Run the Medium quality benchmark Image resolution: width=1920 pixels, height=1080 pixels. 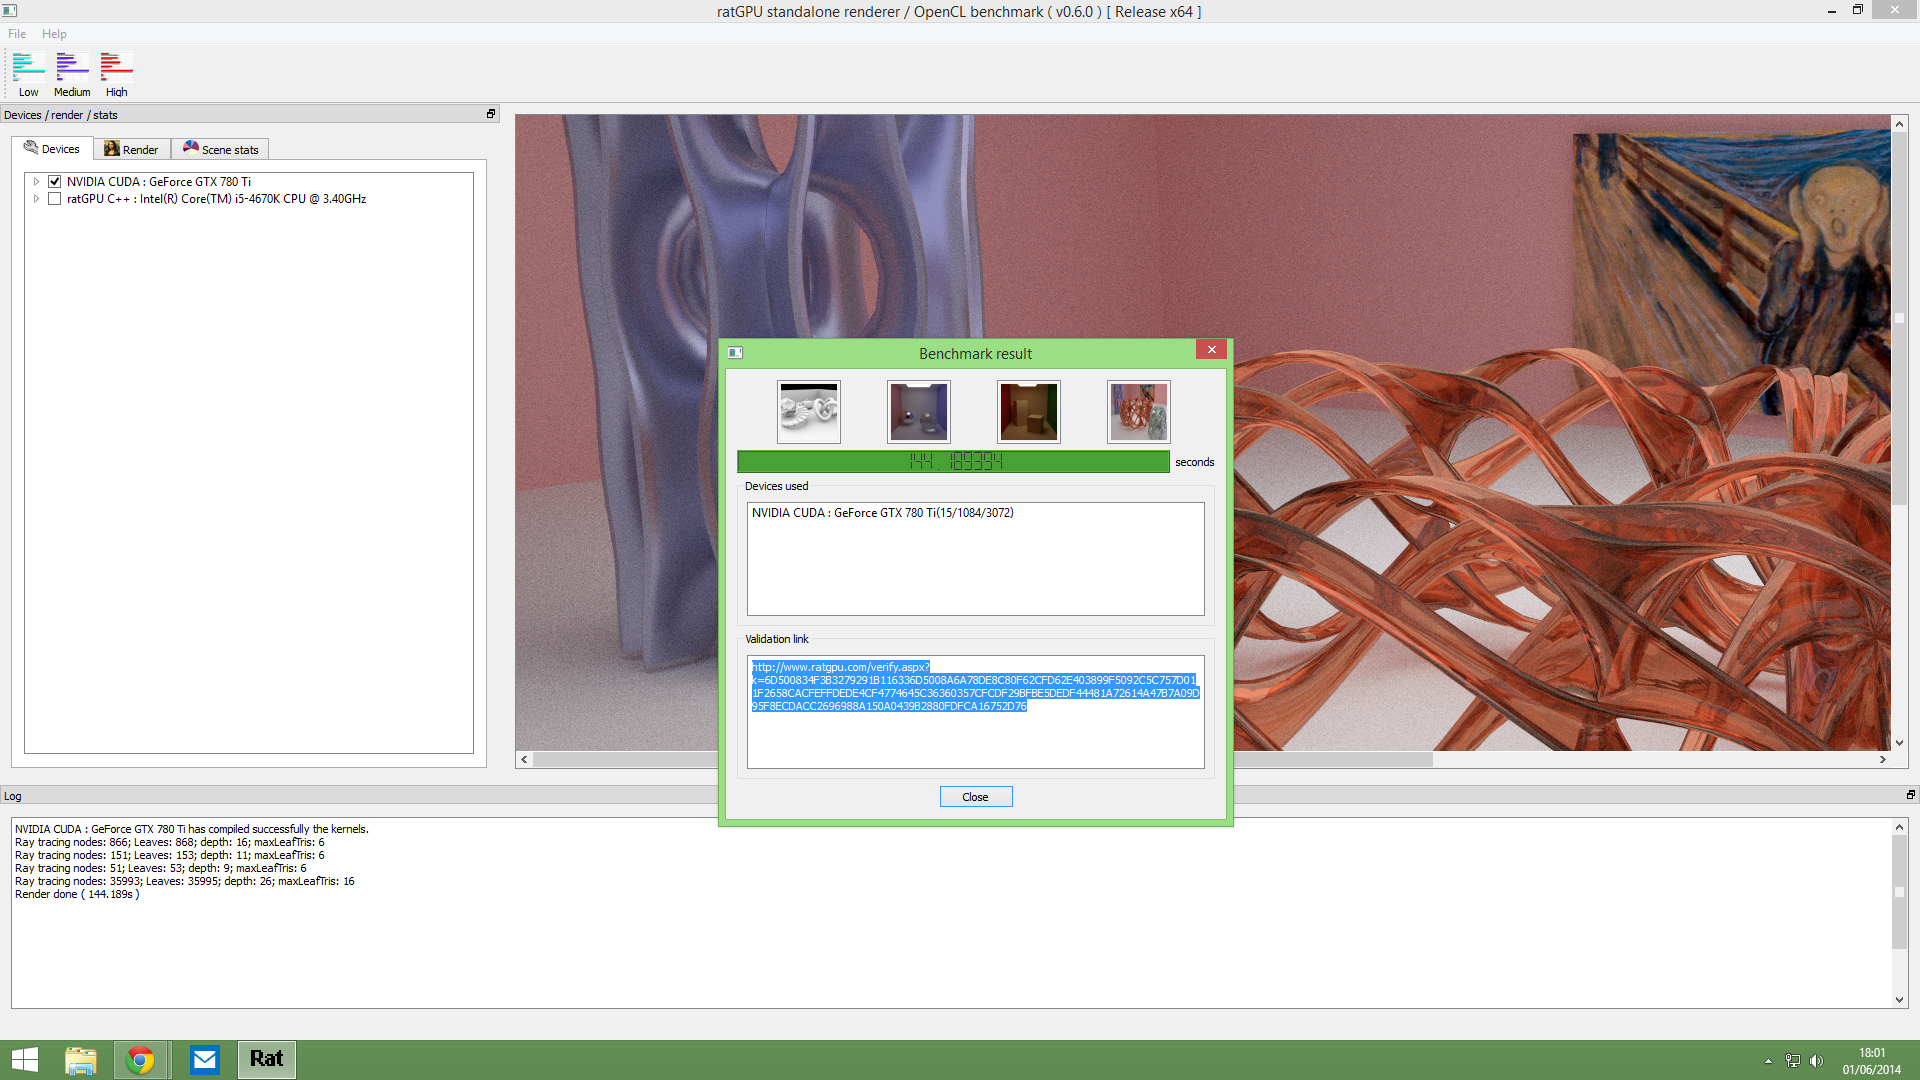coord(72,74)
